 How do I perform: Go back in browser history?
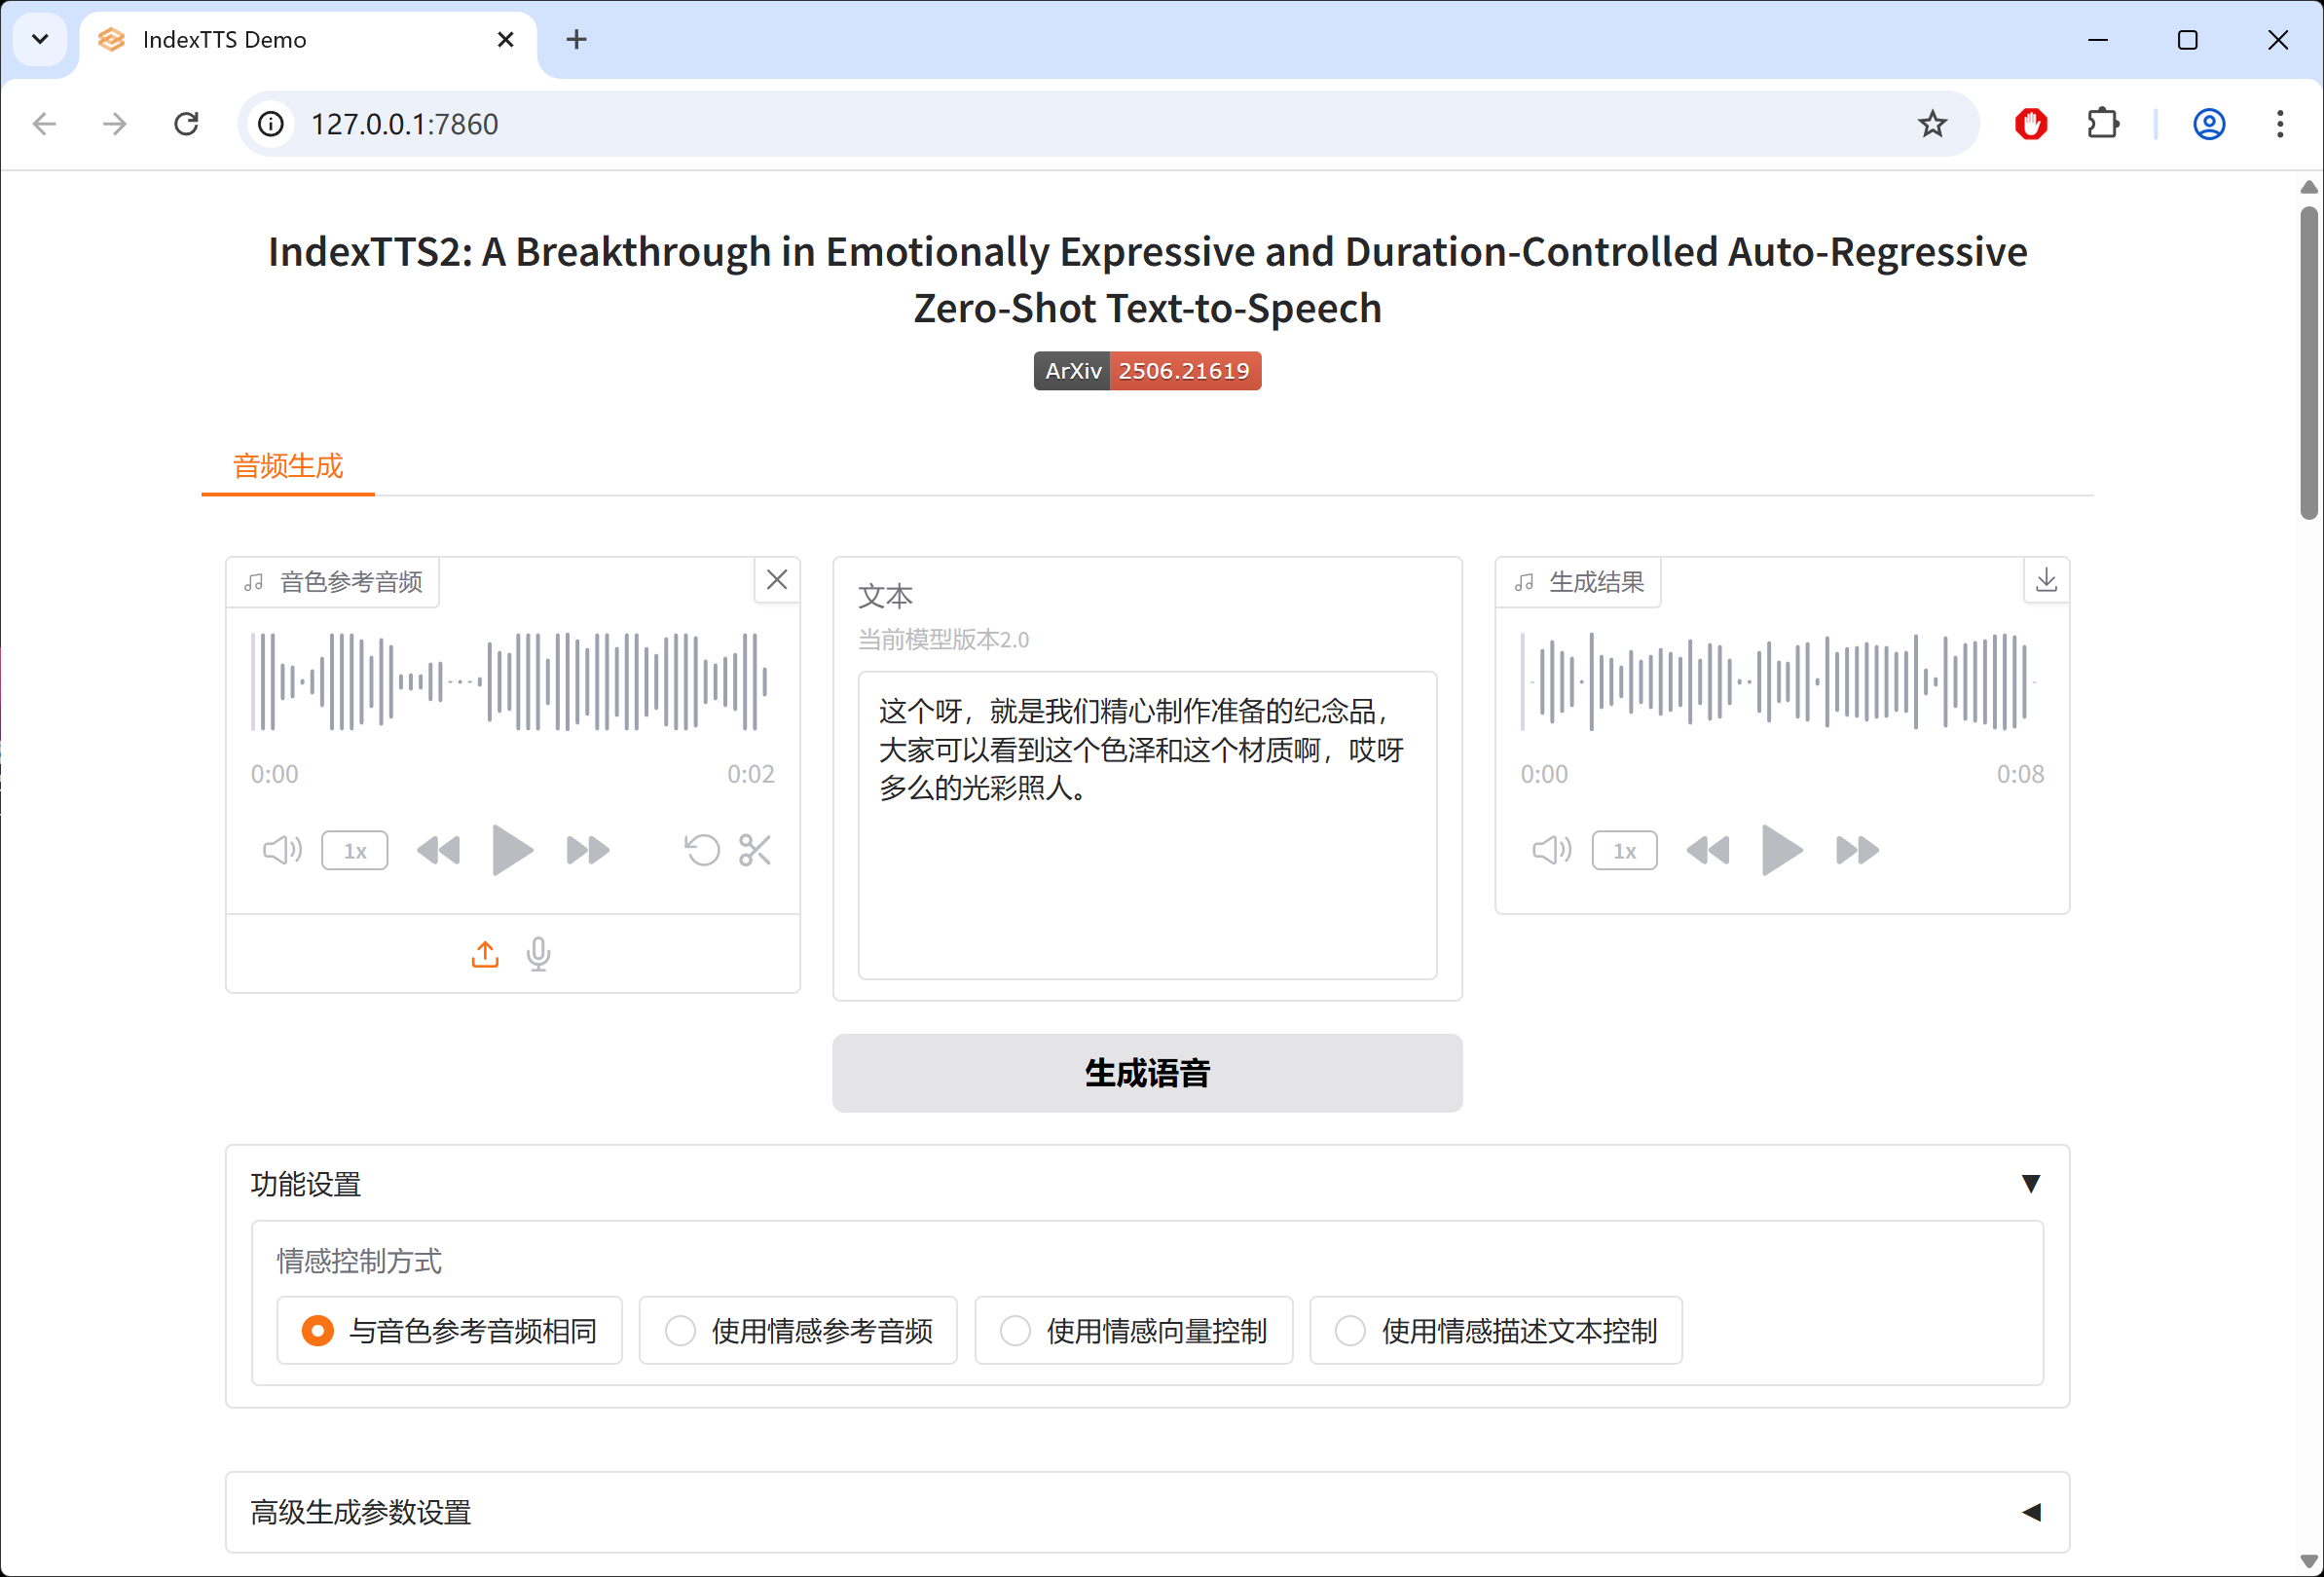point(44,124)
